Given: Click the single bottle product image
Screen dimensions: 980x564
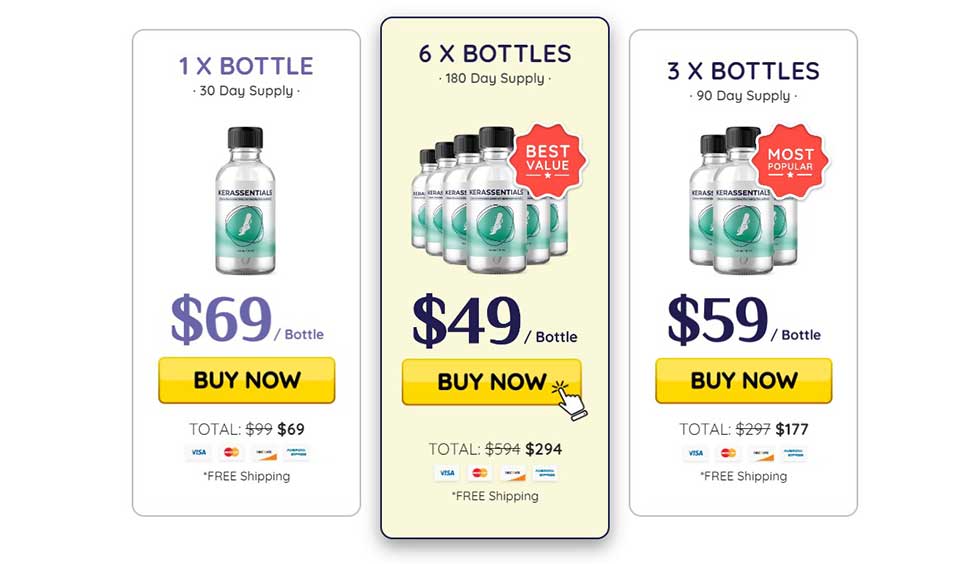Looking at the screenshot, I should (245, 201).
